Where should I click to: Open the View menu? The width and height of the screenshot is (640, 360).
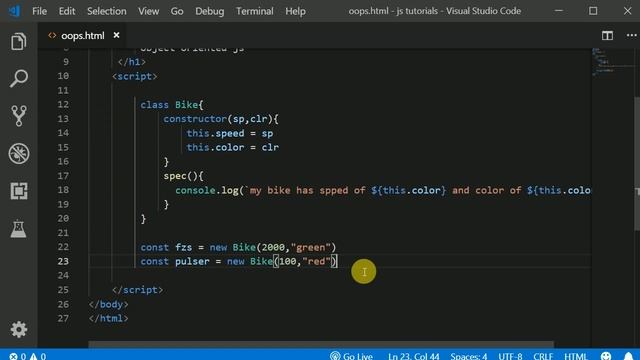(149, 11)
